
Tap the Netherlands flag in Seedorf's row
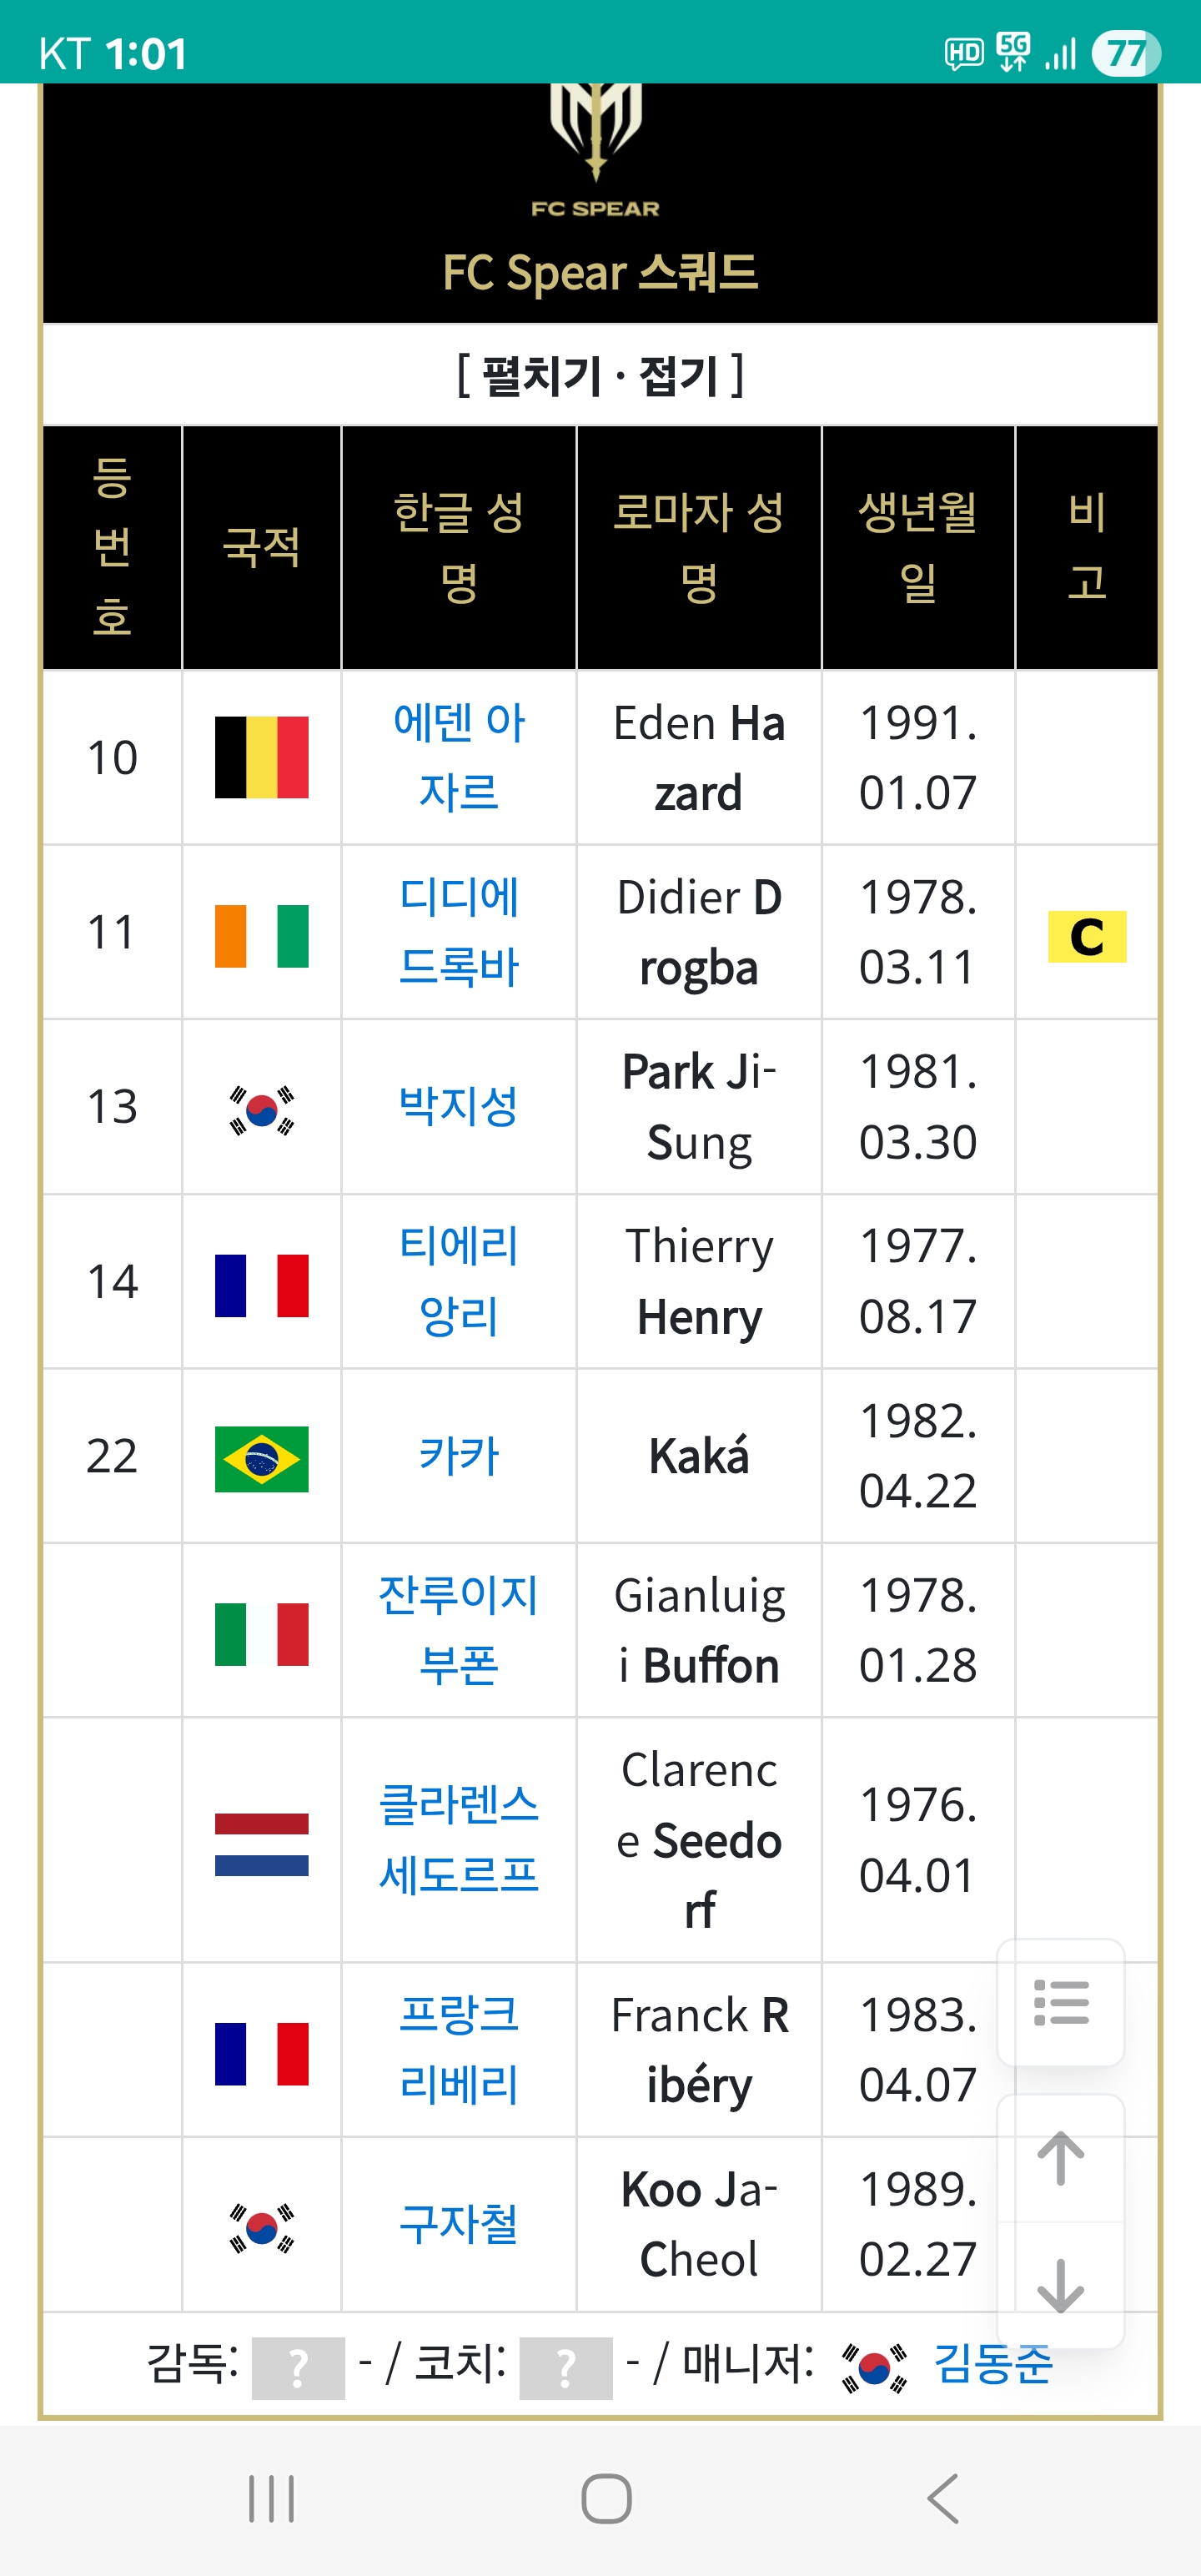(262, 1844)
